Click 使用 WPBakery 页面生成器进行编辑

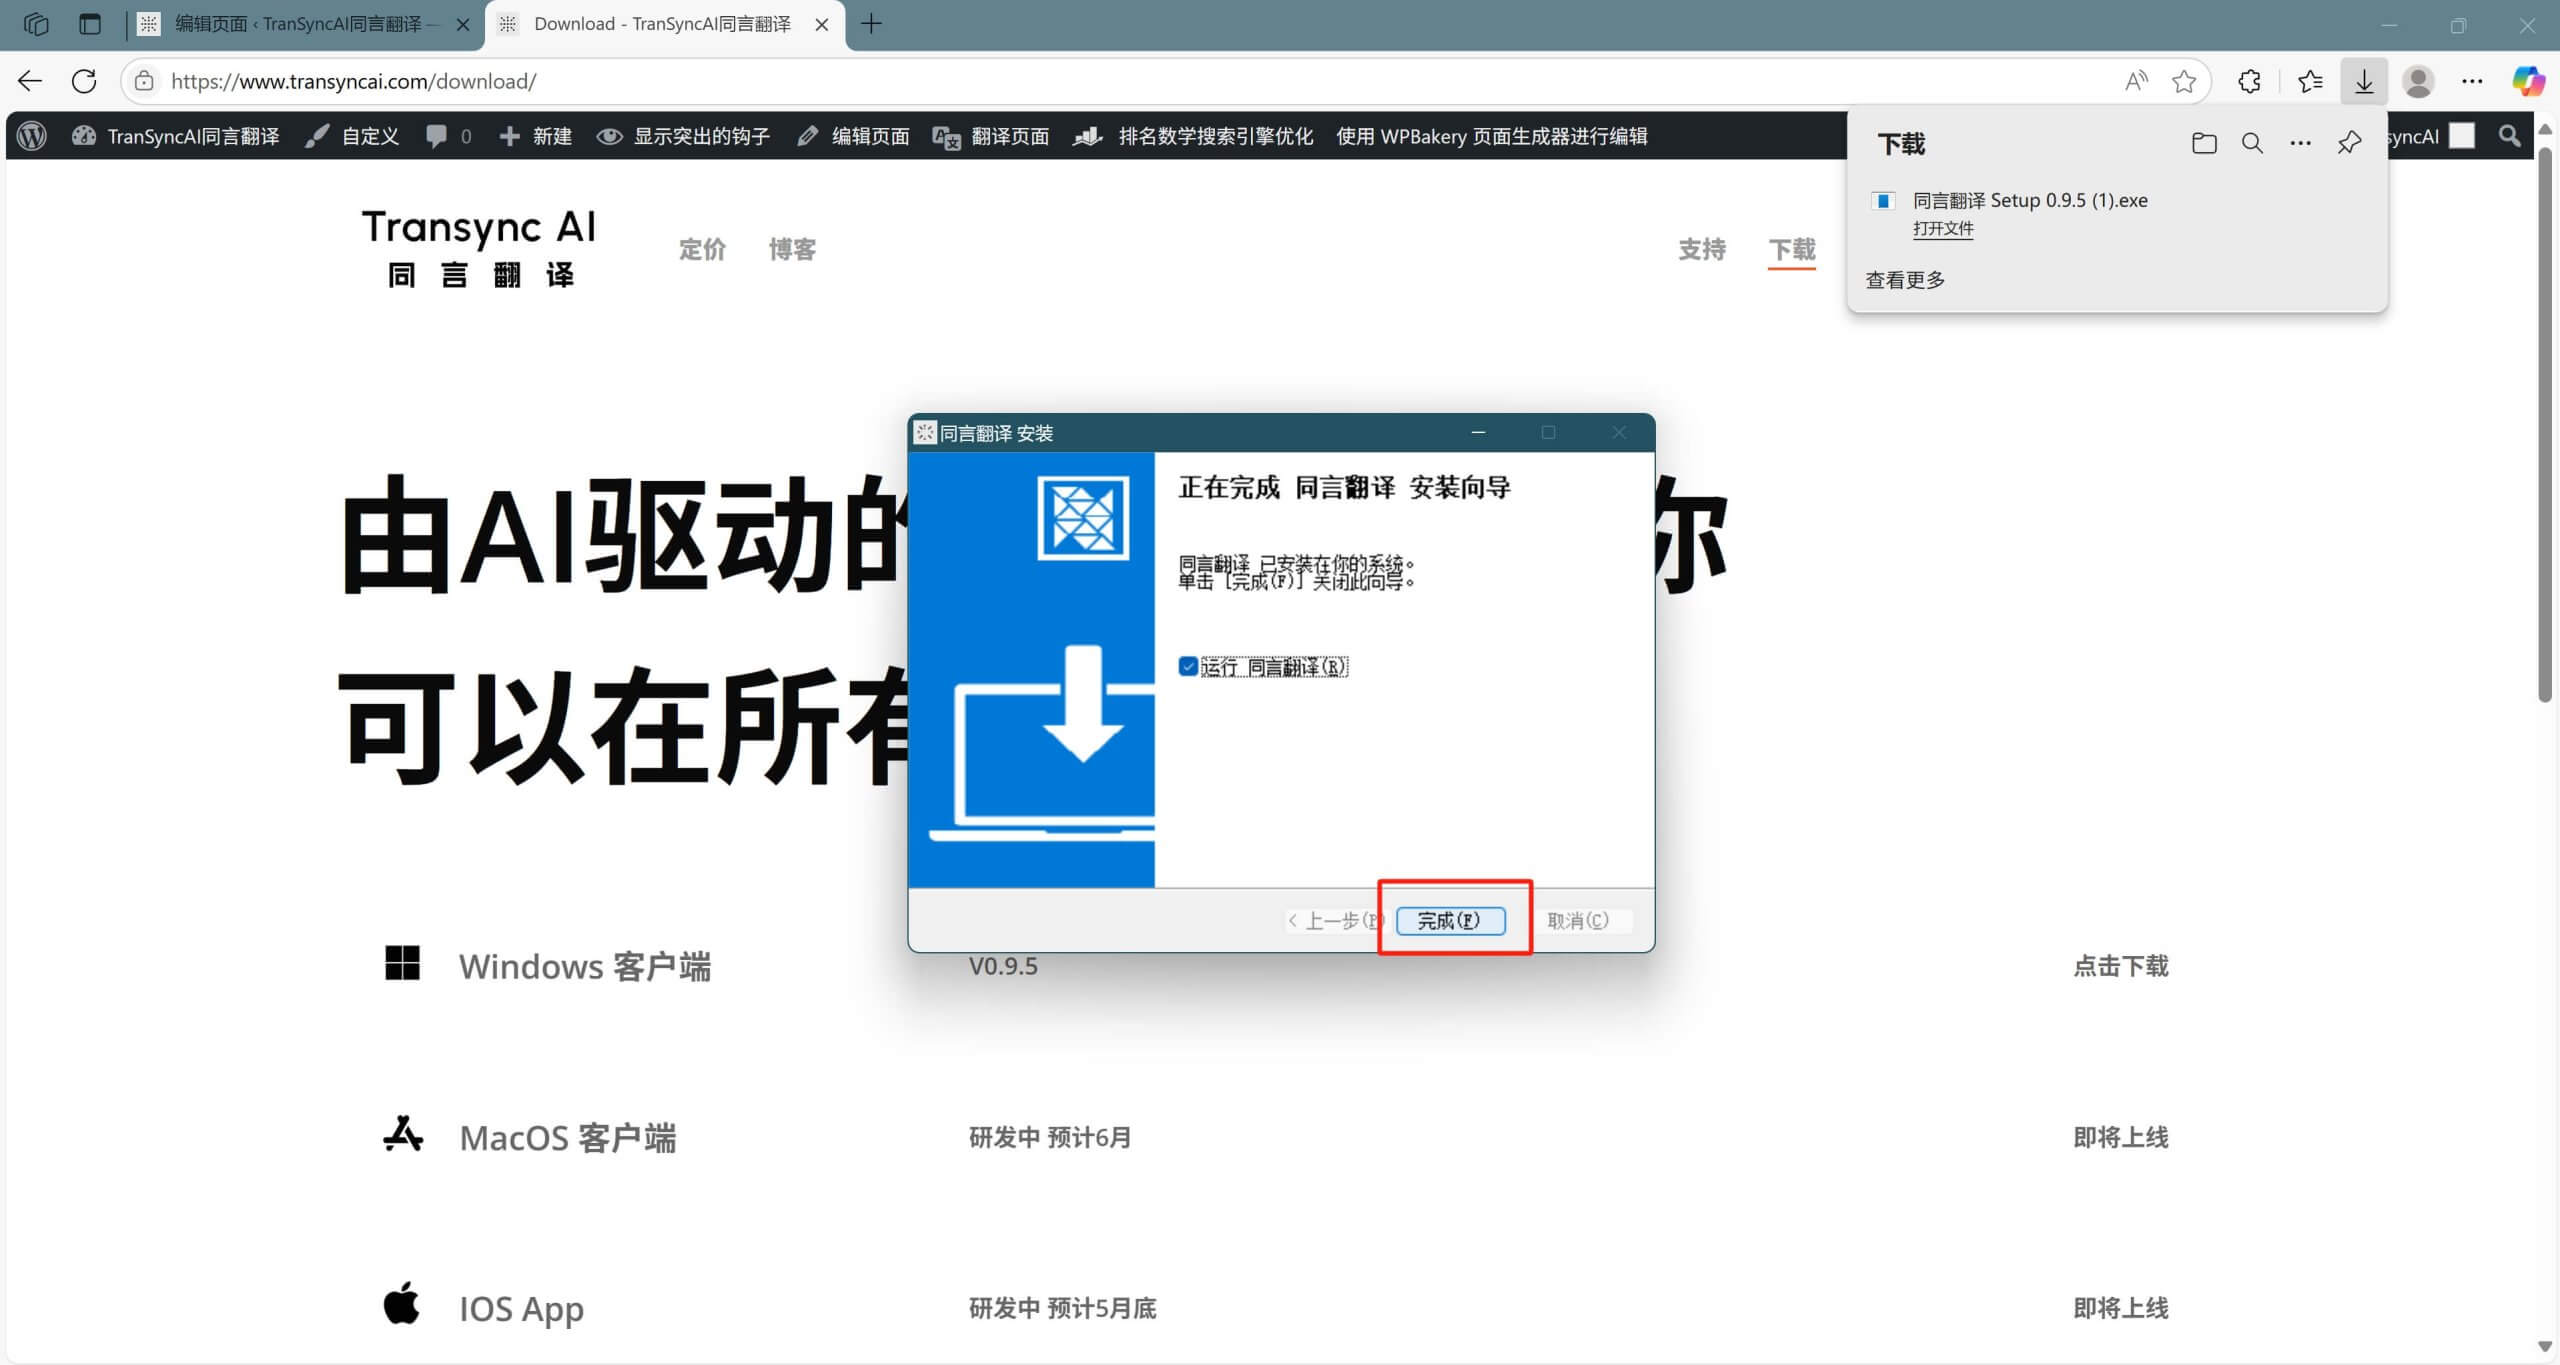point(1491,136)
